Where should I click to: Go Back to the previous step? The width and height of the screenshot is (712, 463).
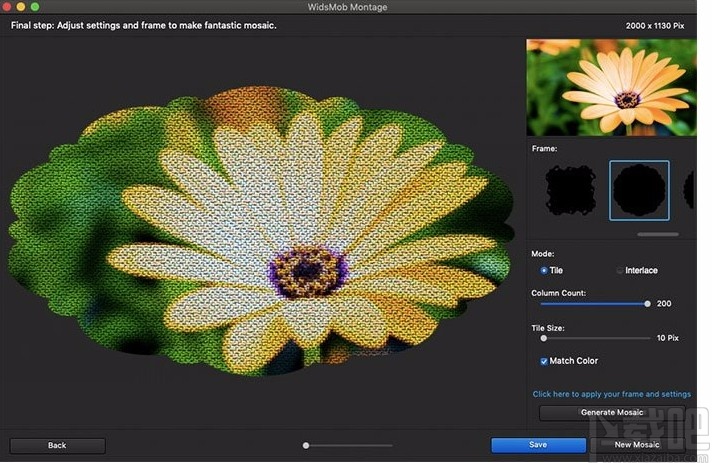[57, 445]
